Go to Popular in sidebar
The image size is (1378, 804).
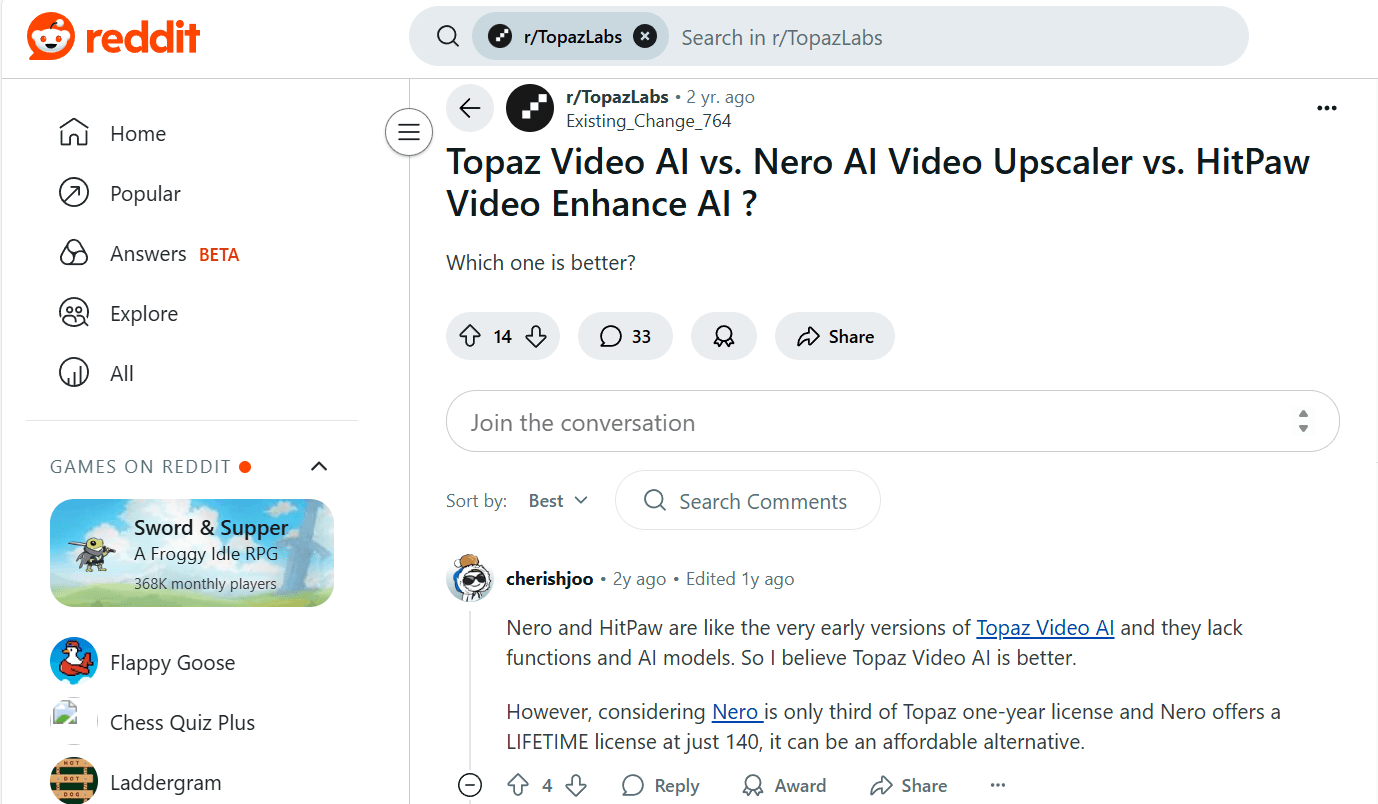click(x=145, y=194)
